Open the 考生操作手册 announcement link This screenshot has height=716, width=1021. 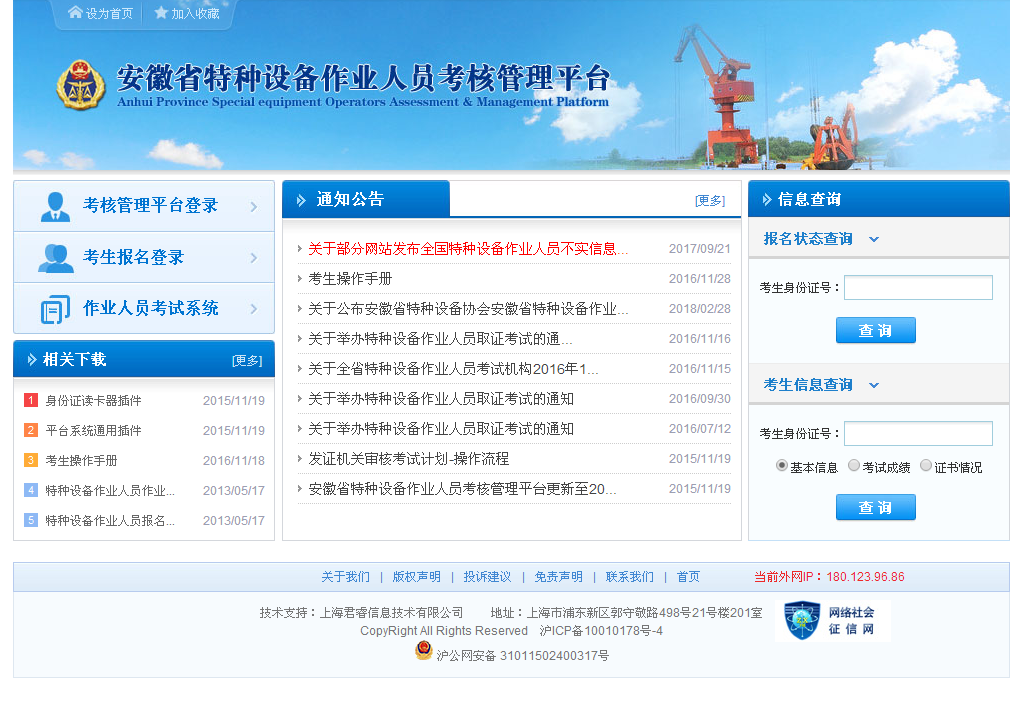coord(350,279)
